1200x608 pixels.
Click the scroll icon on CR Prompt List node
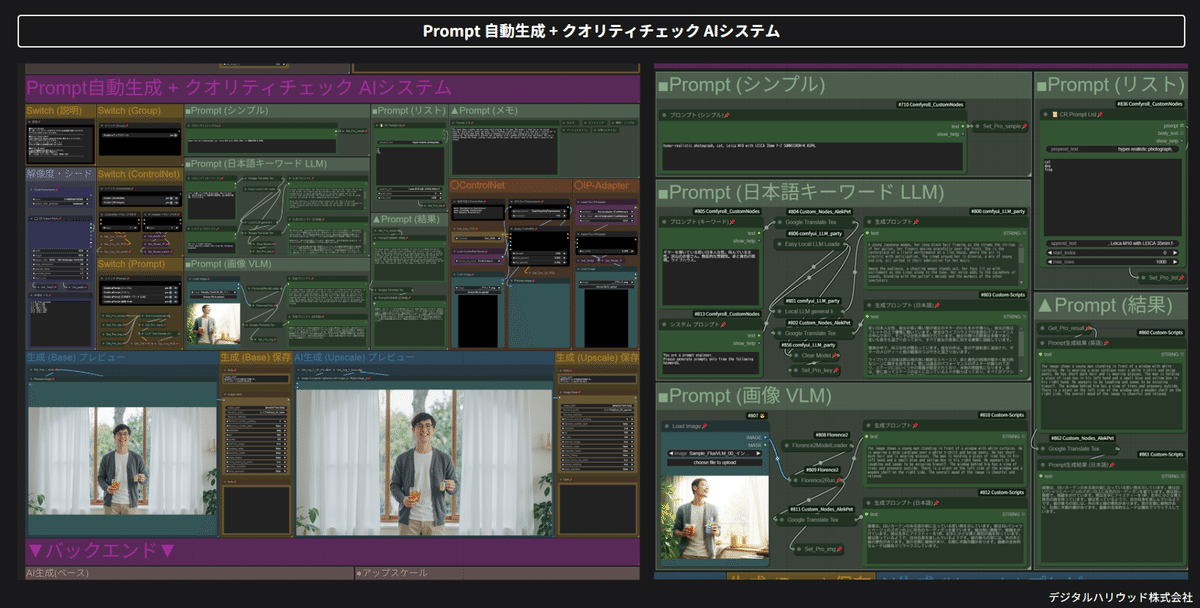point(1056,115)
